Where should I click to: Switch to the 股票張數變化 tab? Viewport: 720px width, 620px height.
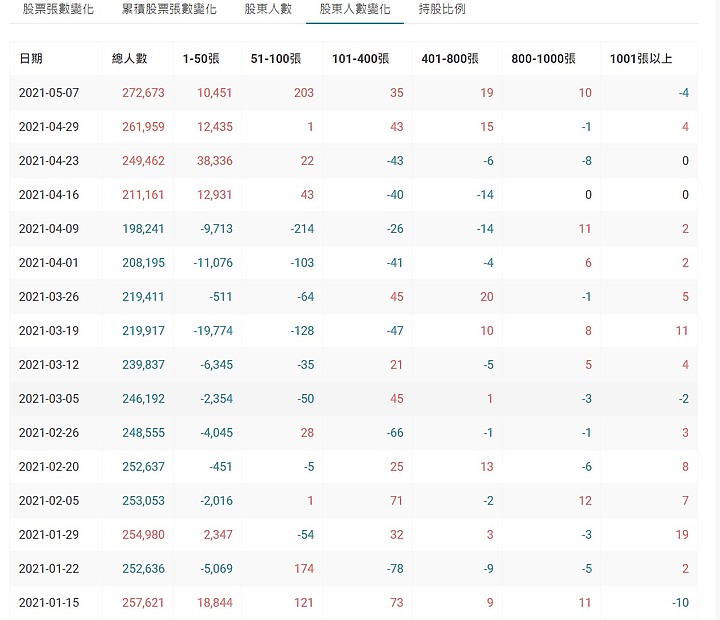(x=58, y=9)
